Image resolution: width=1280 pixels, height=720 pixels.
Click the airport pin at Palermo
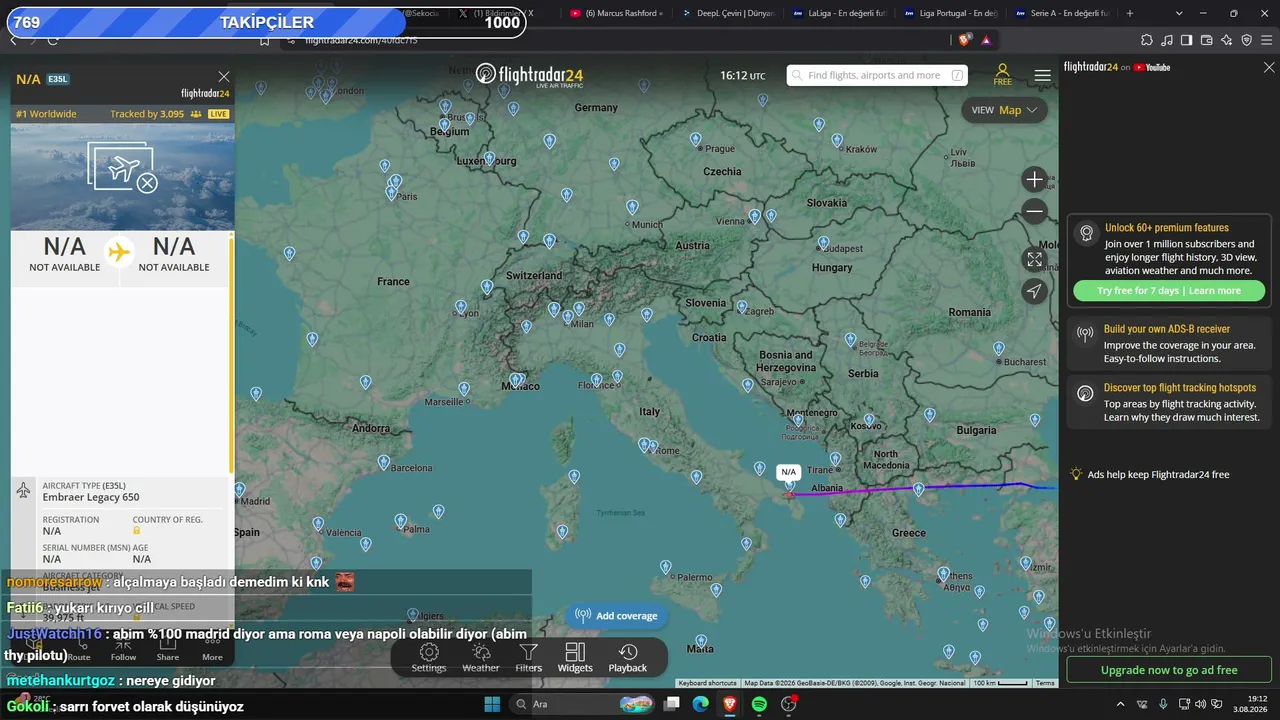click(666, 567)
